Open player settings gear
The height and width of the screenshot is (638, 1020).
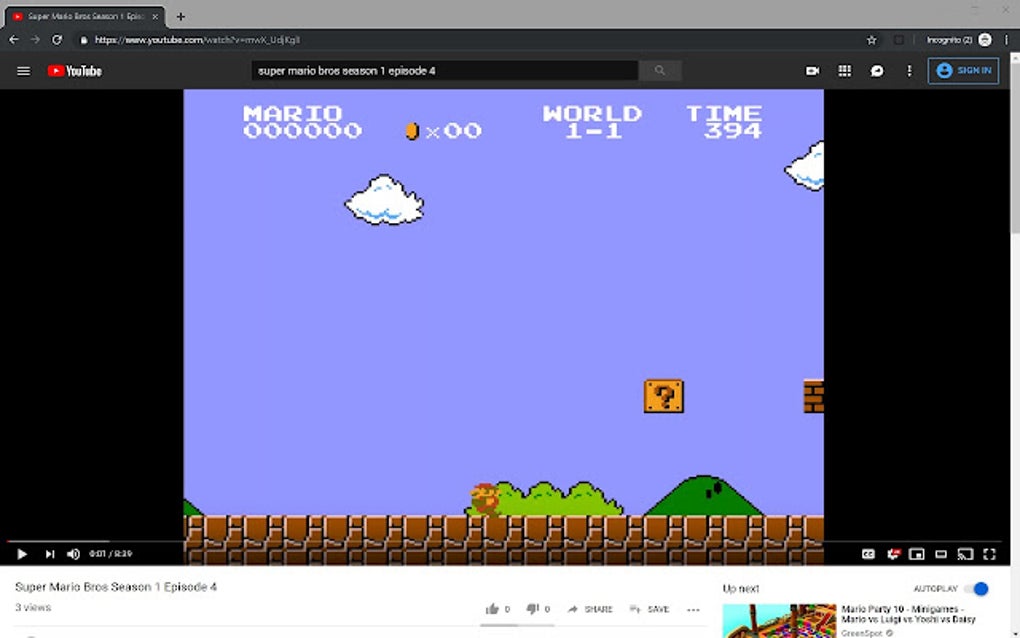click(x=892, y=554)
